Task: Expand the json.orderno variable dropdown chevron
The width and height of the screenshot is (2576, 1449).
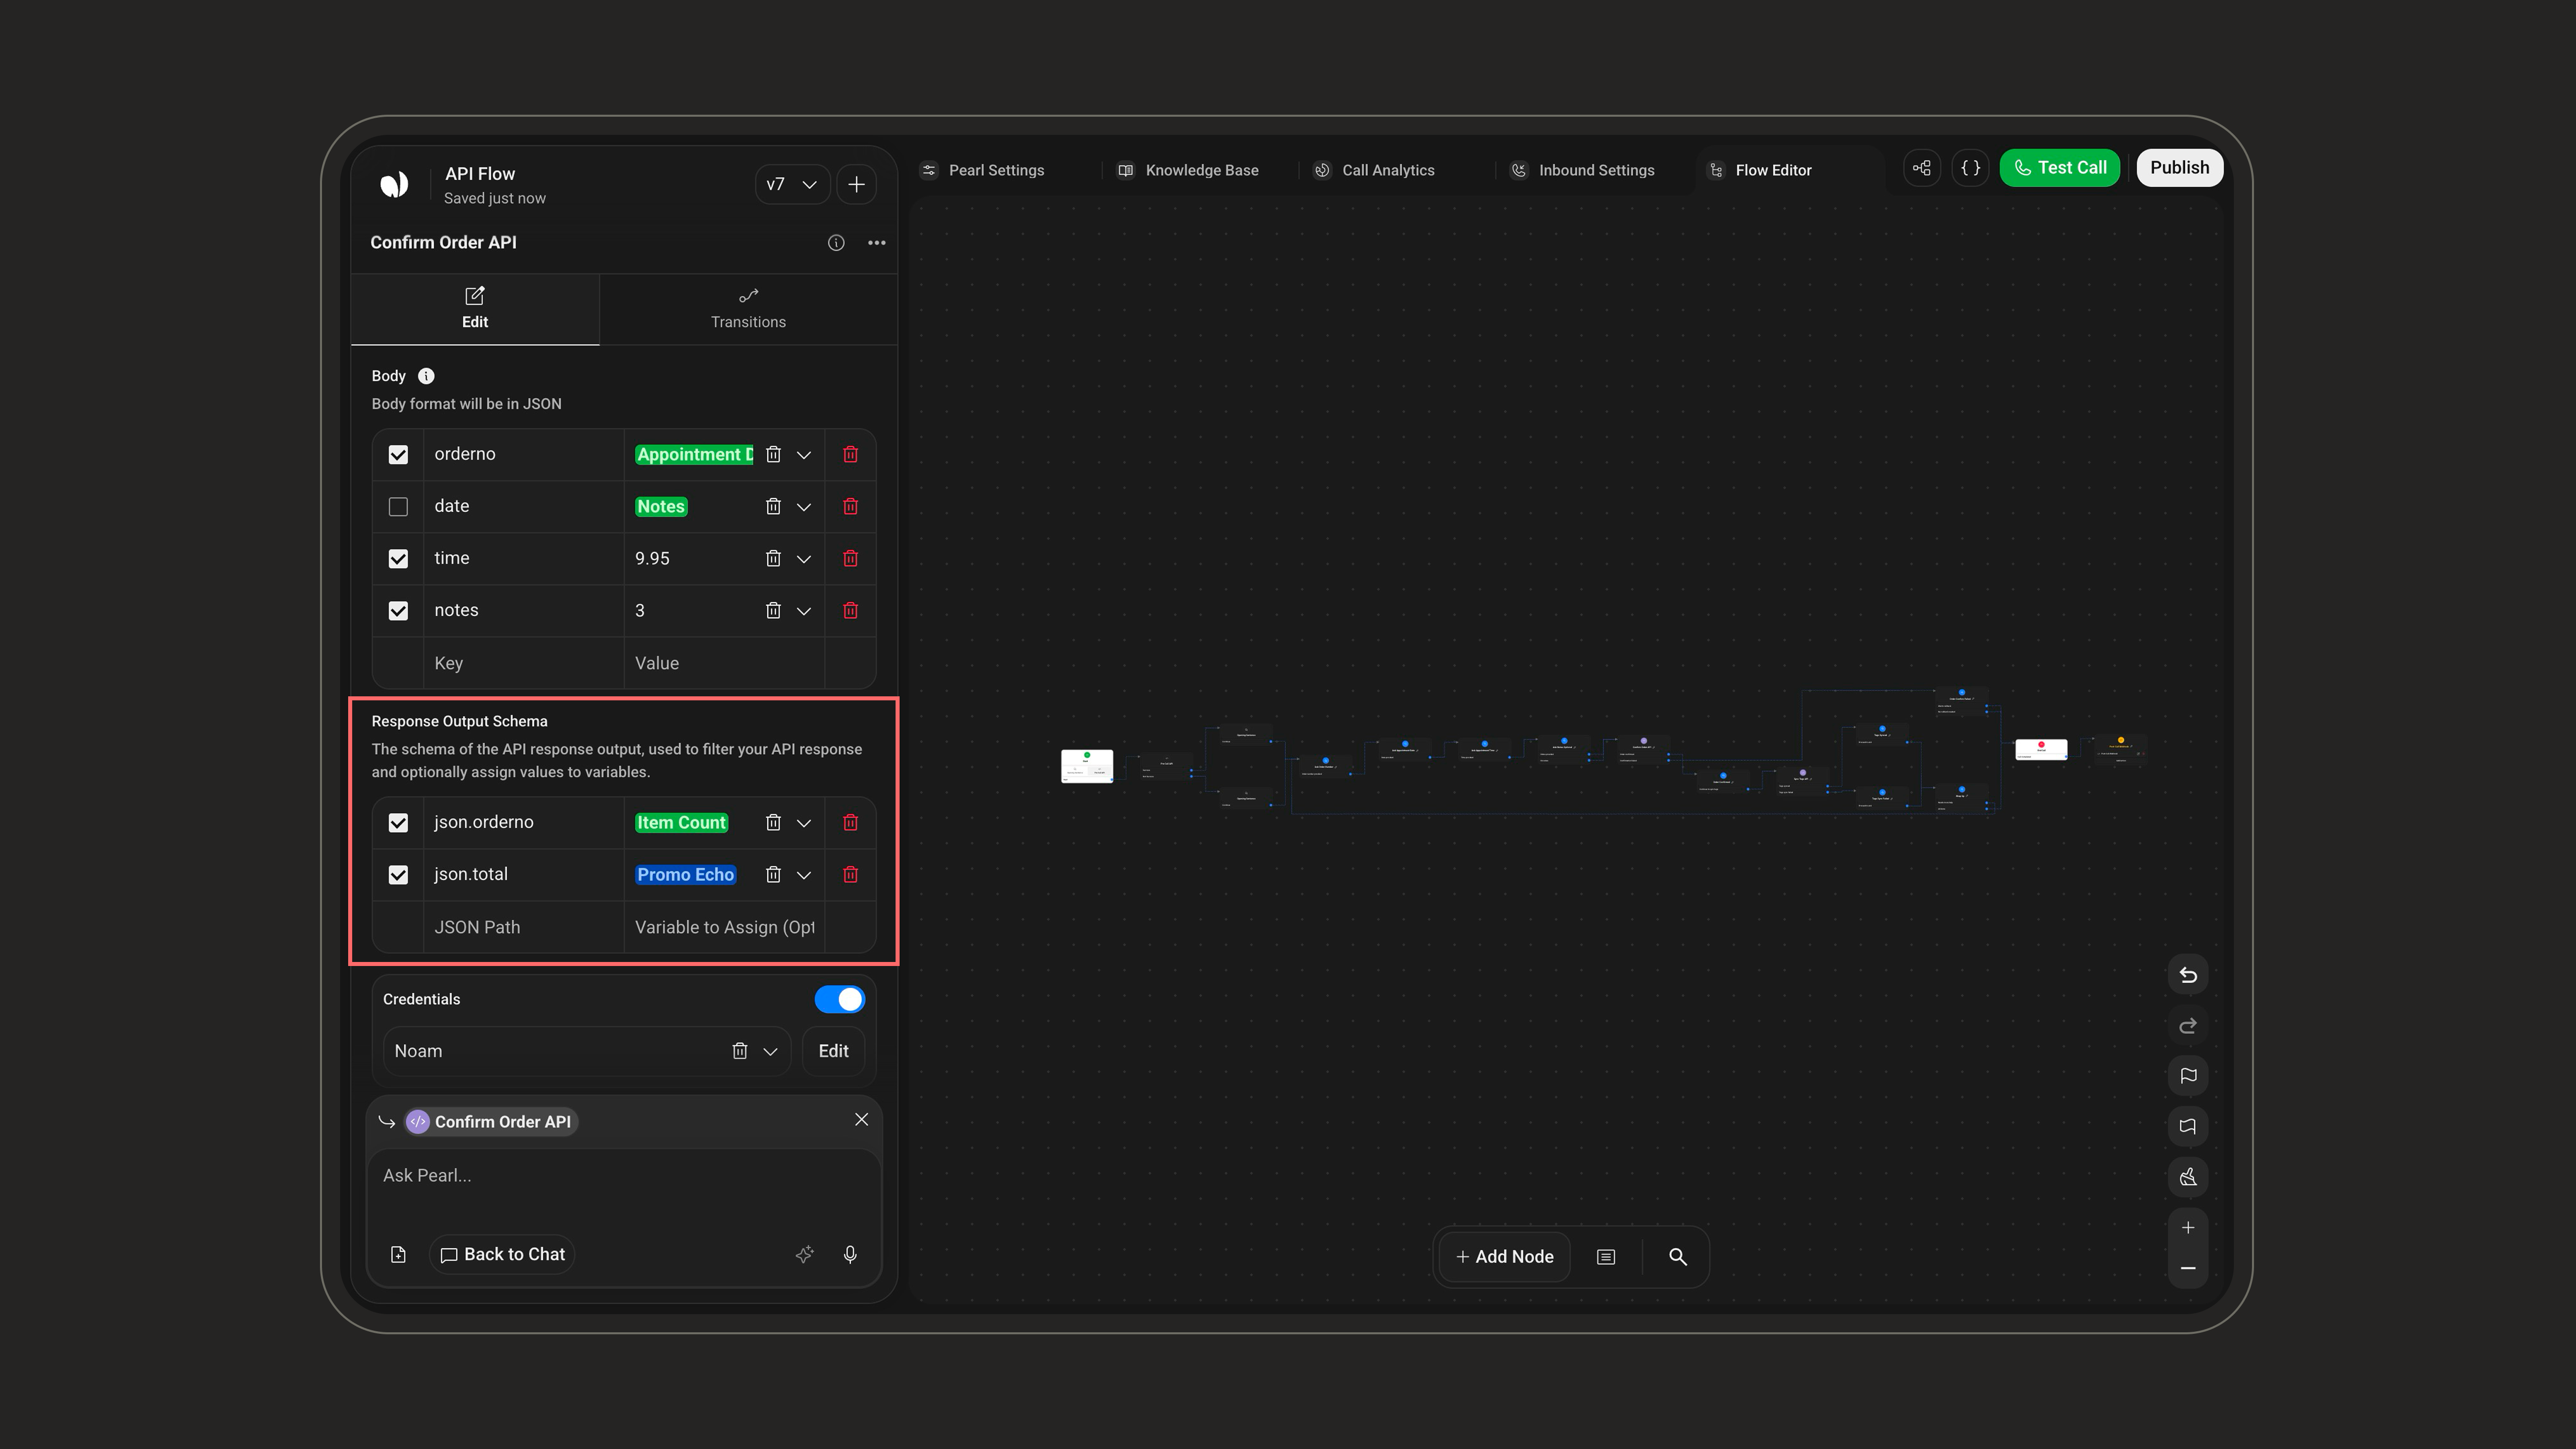Action: click(x=803, y=822)
